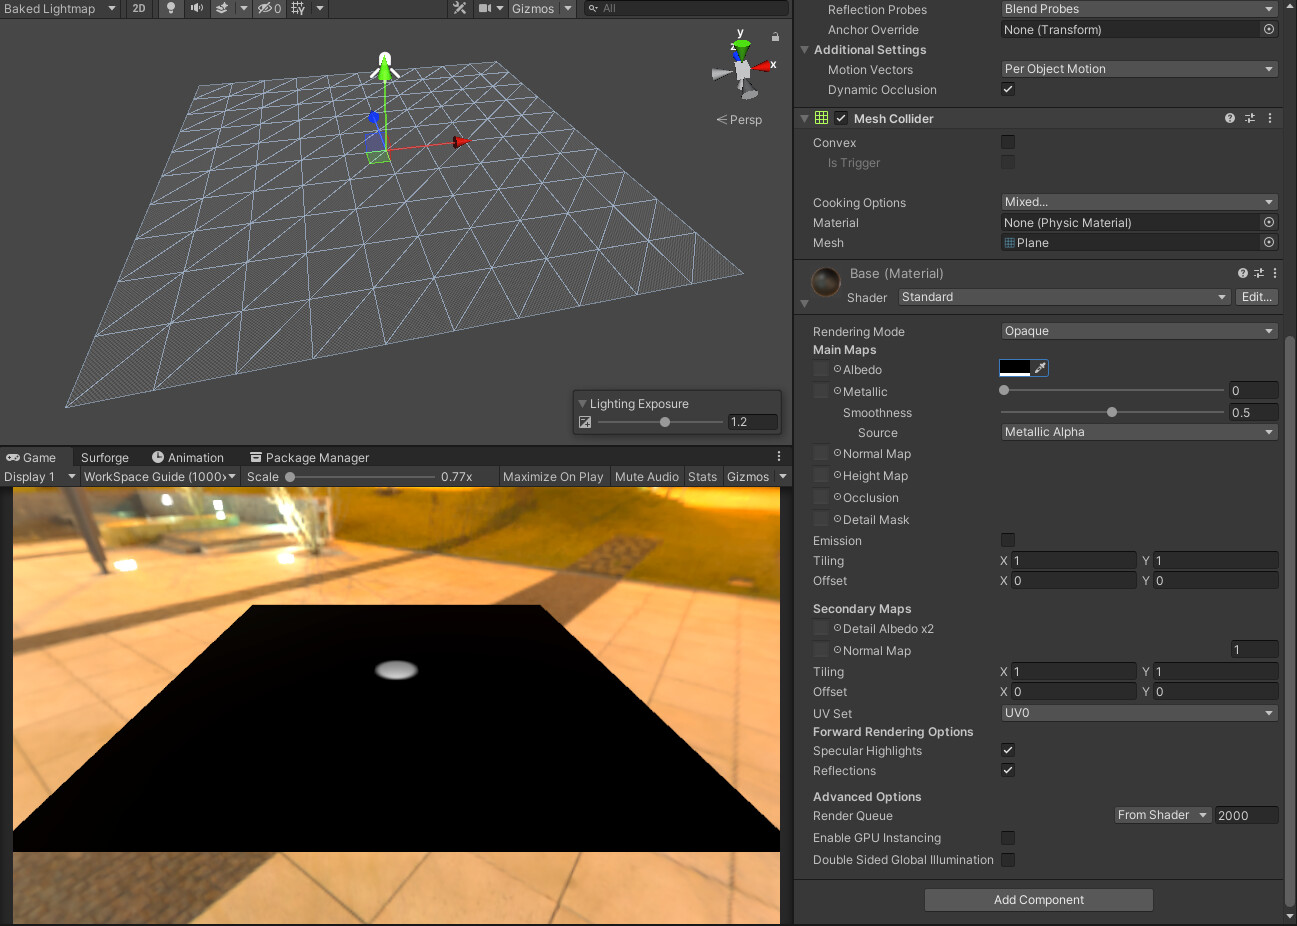Viewport: 1297px width, 926px height.
Task: Open Mesh Collider context menu via three dots
Action: click(1270, 118)
